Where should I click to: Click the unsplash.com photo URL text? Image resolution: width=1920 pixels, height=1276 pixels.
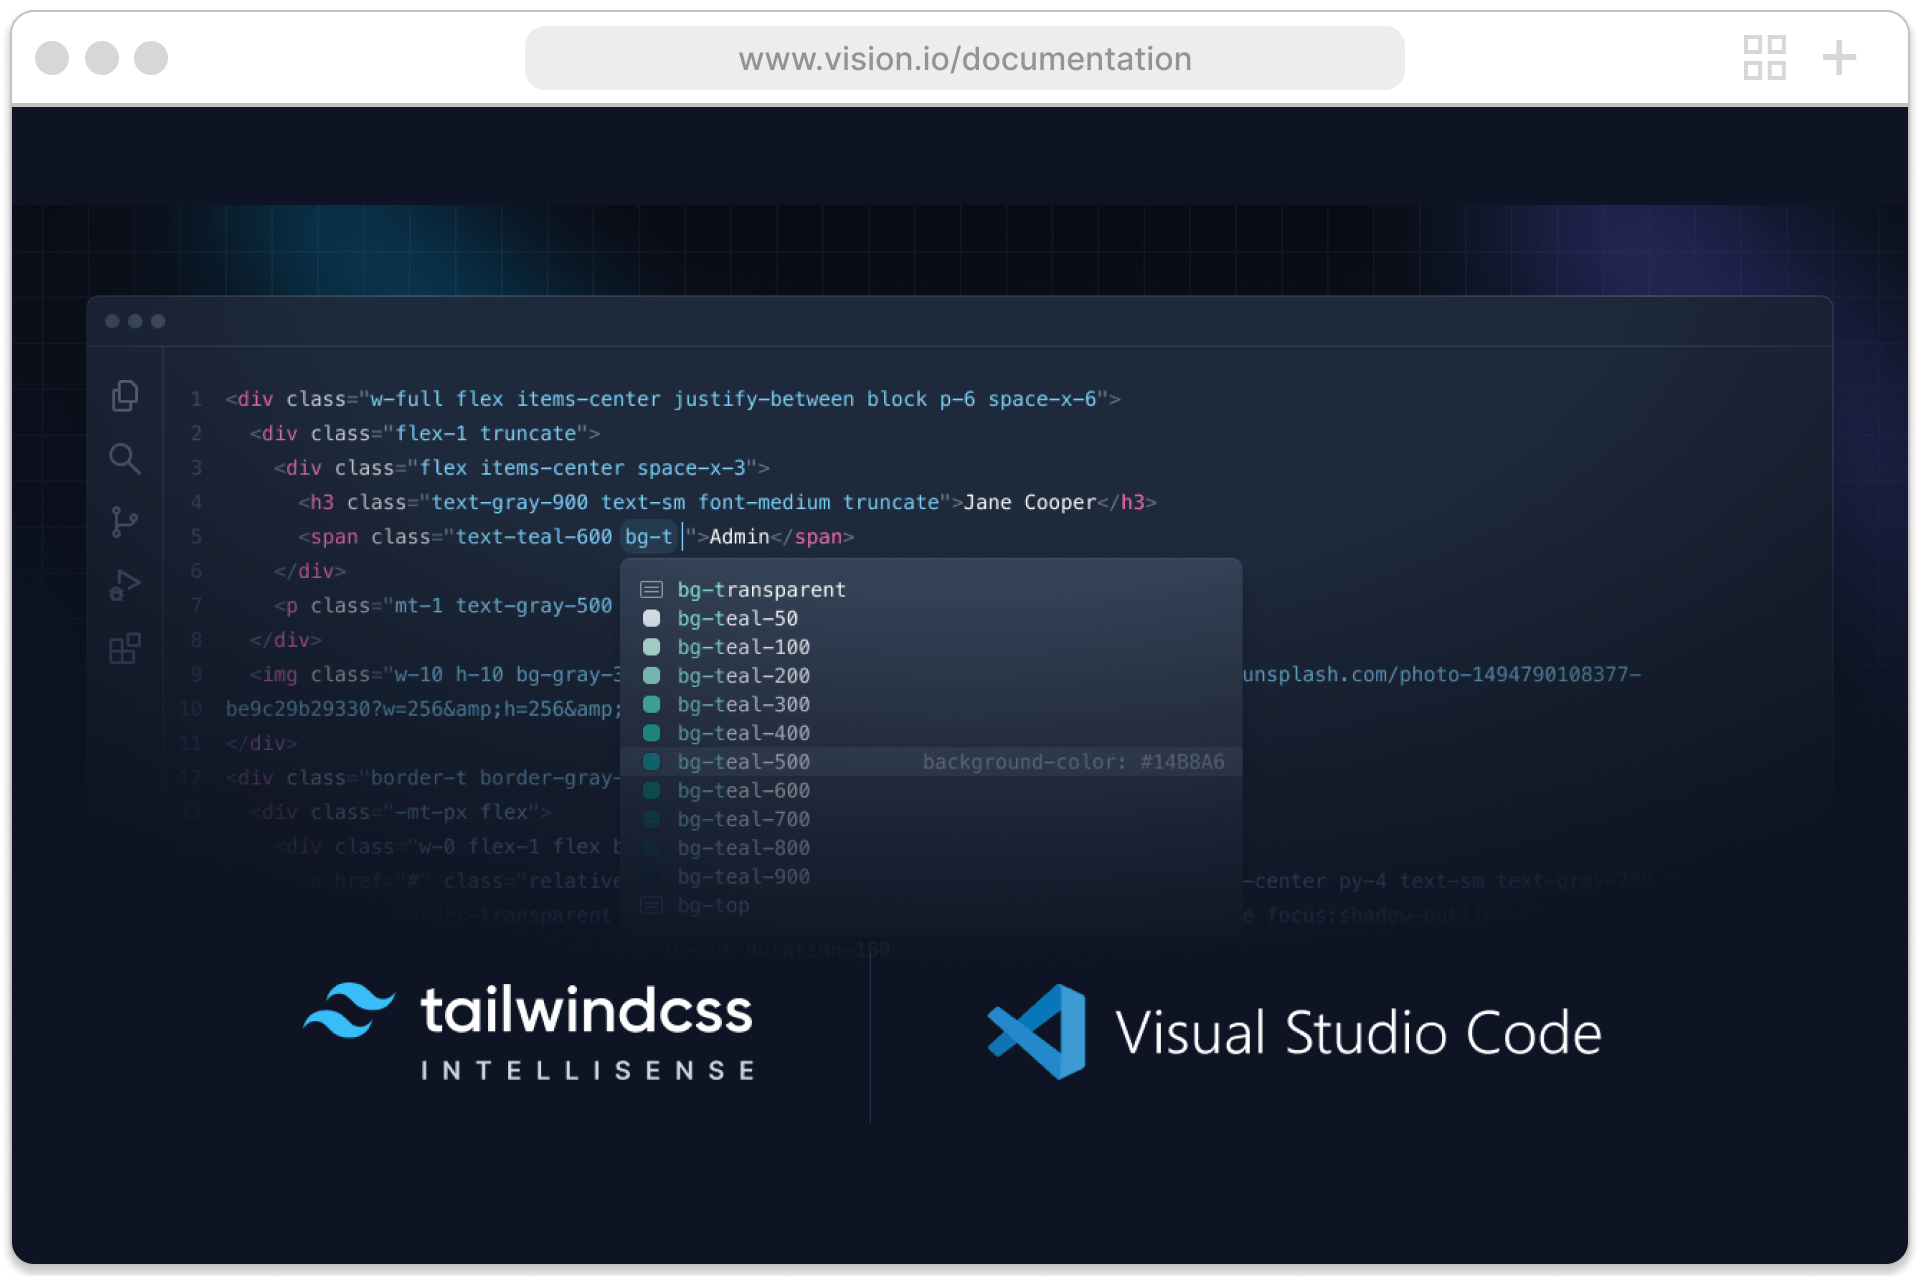1441,675
